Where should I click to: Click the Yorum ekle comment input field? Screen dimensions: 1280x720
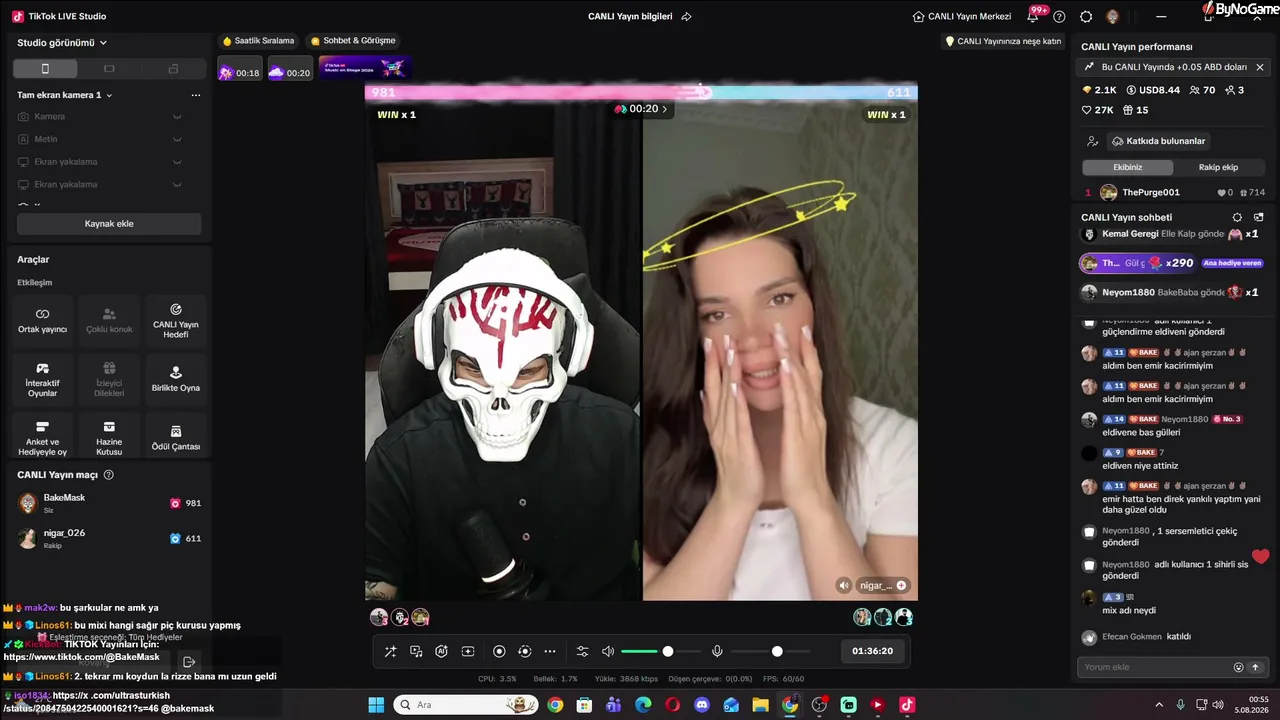[x=1171, y=667]
